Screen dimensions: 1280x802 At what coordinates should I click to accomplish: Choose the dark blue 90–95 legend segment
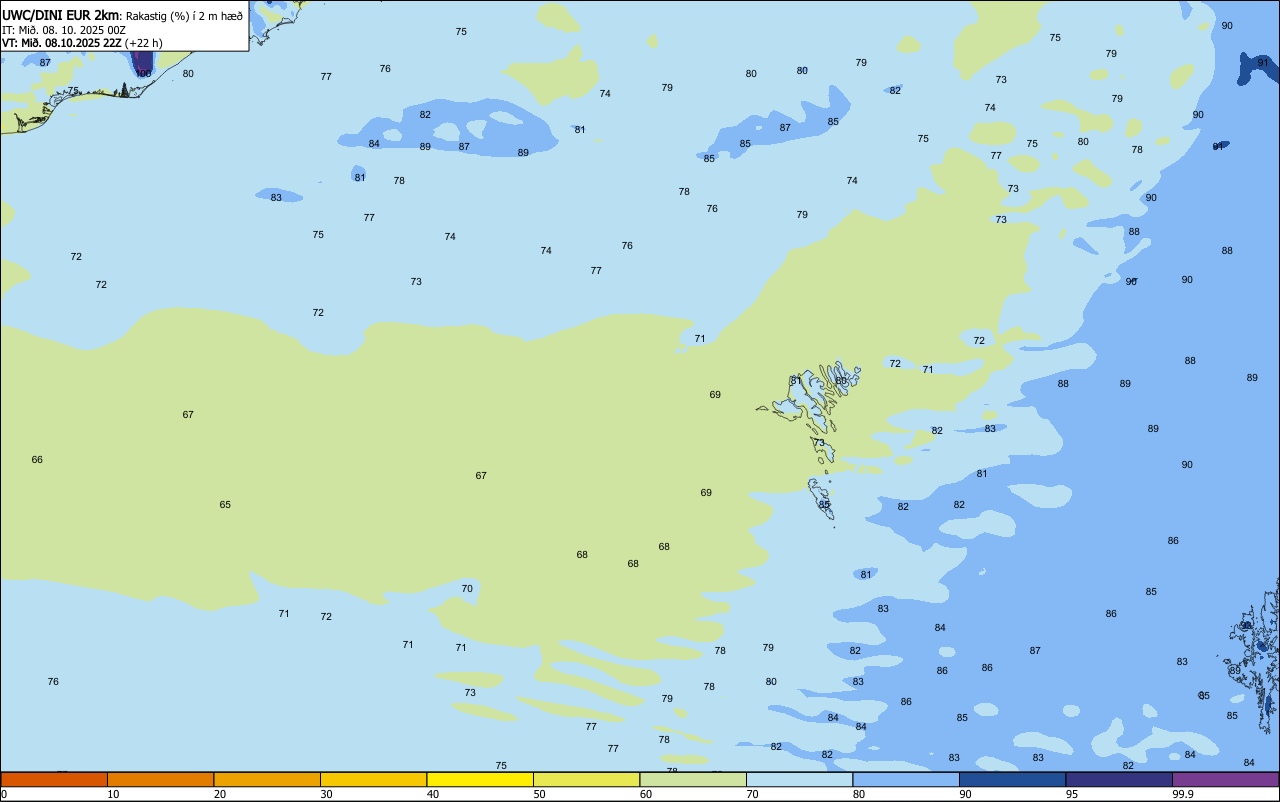tap(1012, 779)
